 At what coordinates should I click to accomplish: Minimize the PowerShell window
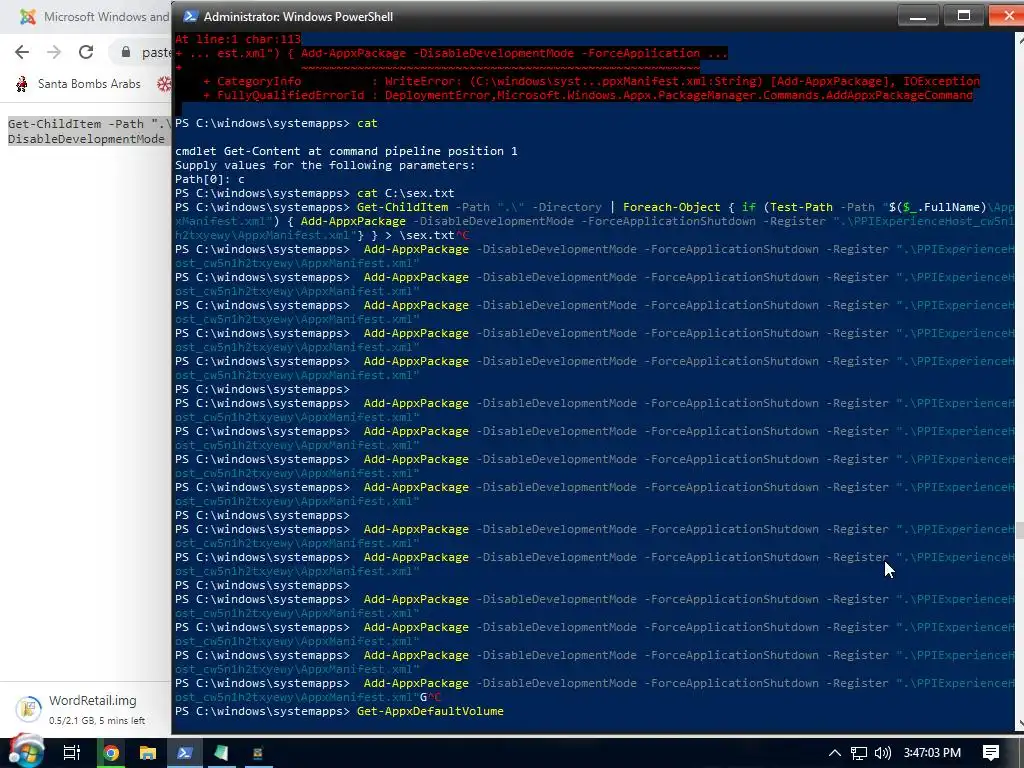[x=918, y=16]
